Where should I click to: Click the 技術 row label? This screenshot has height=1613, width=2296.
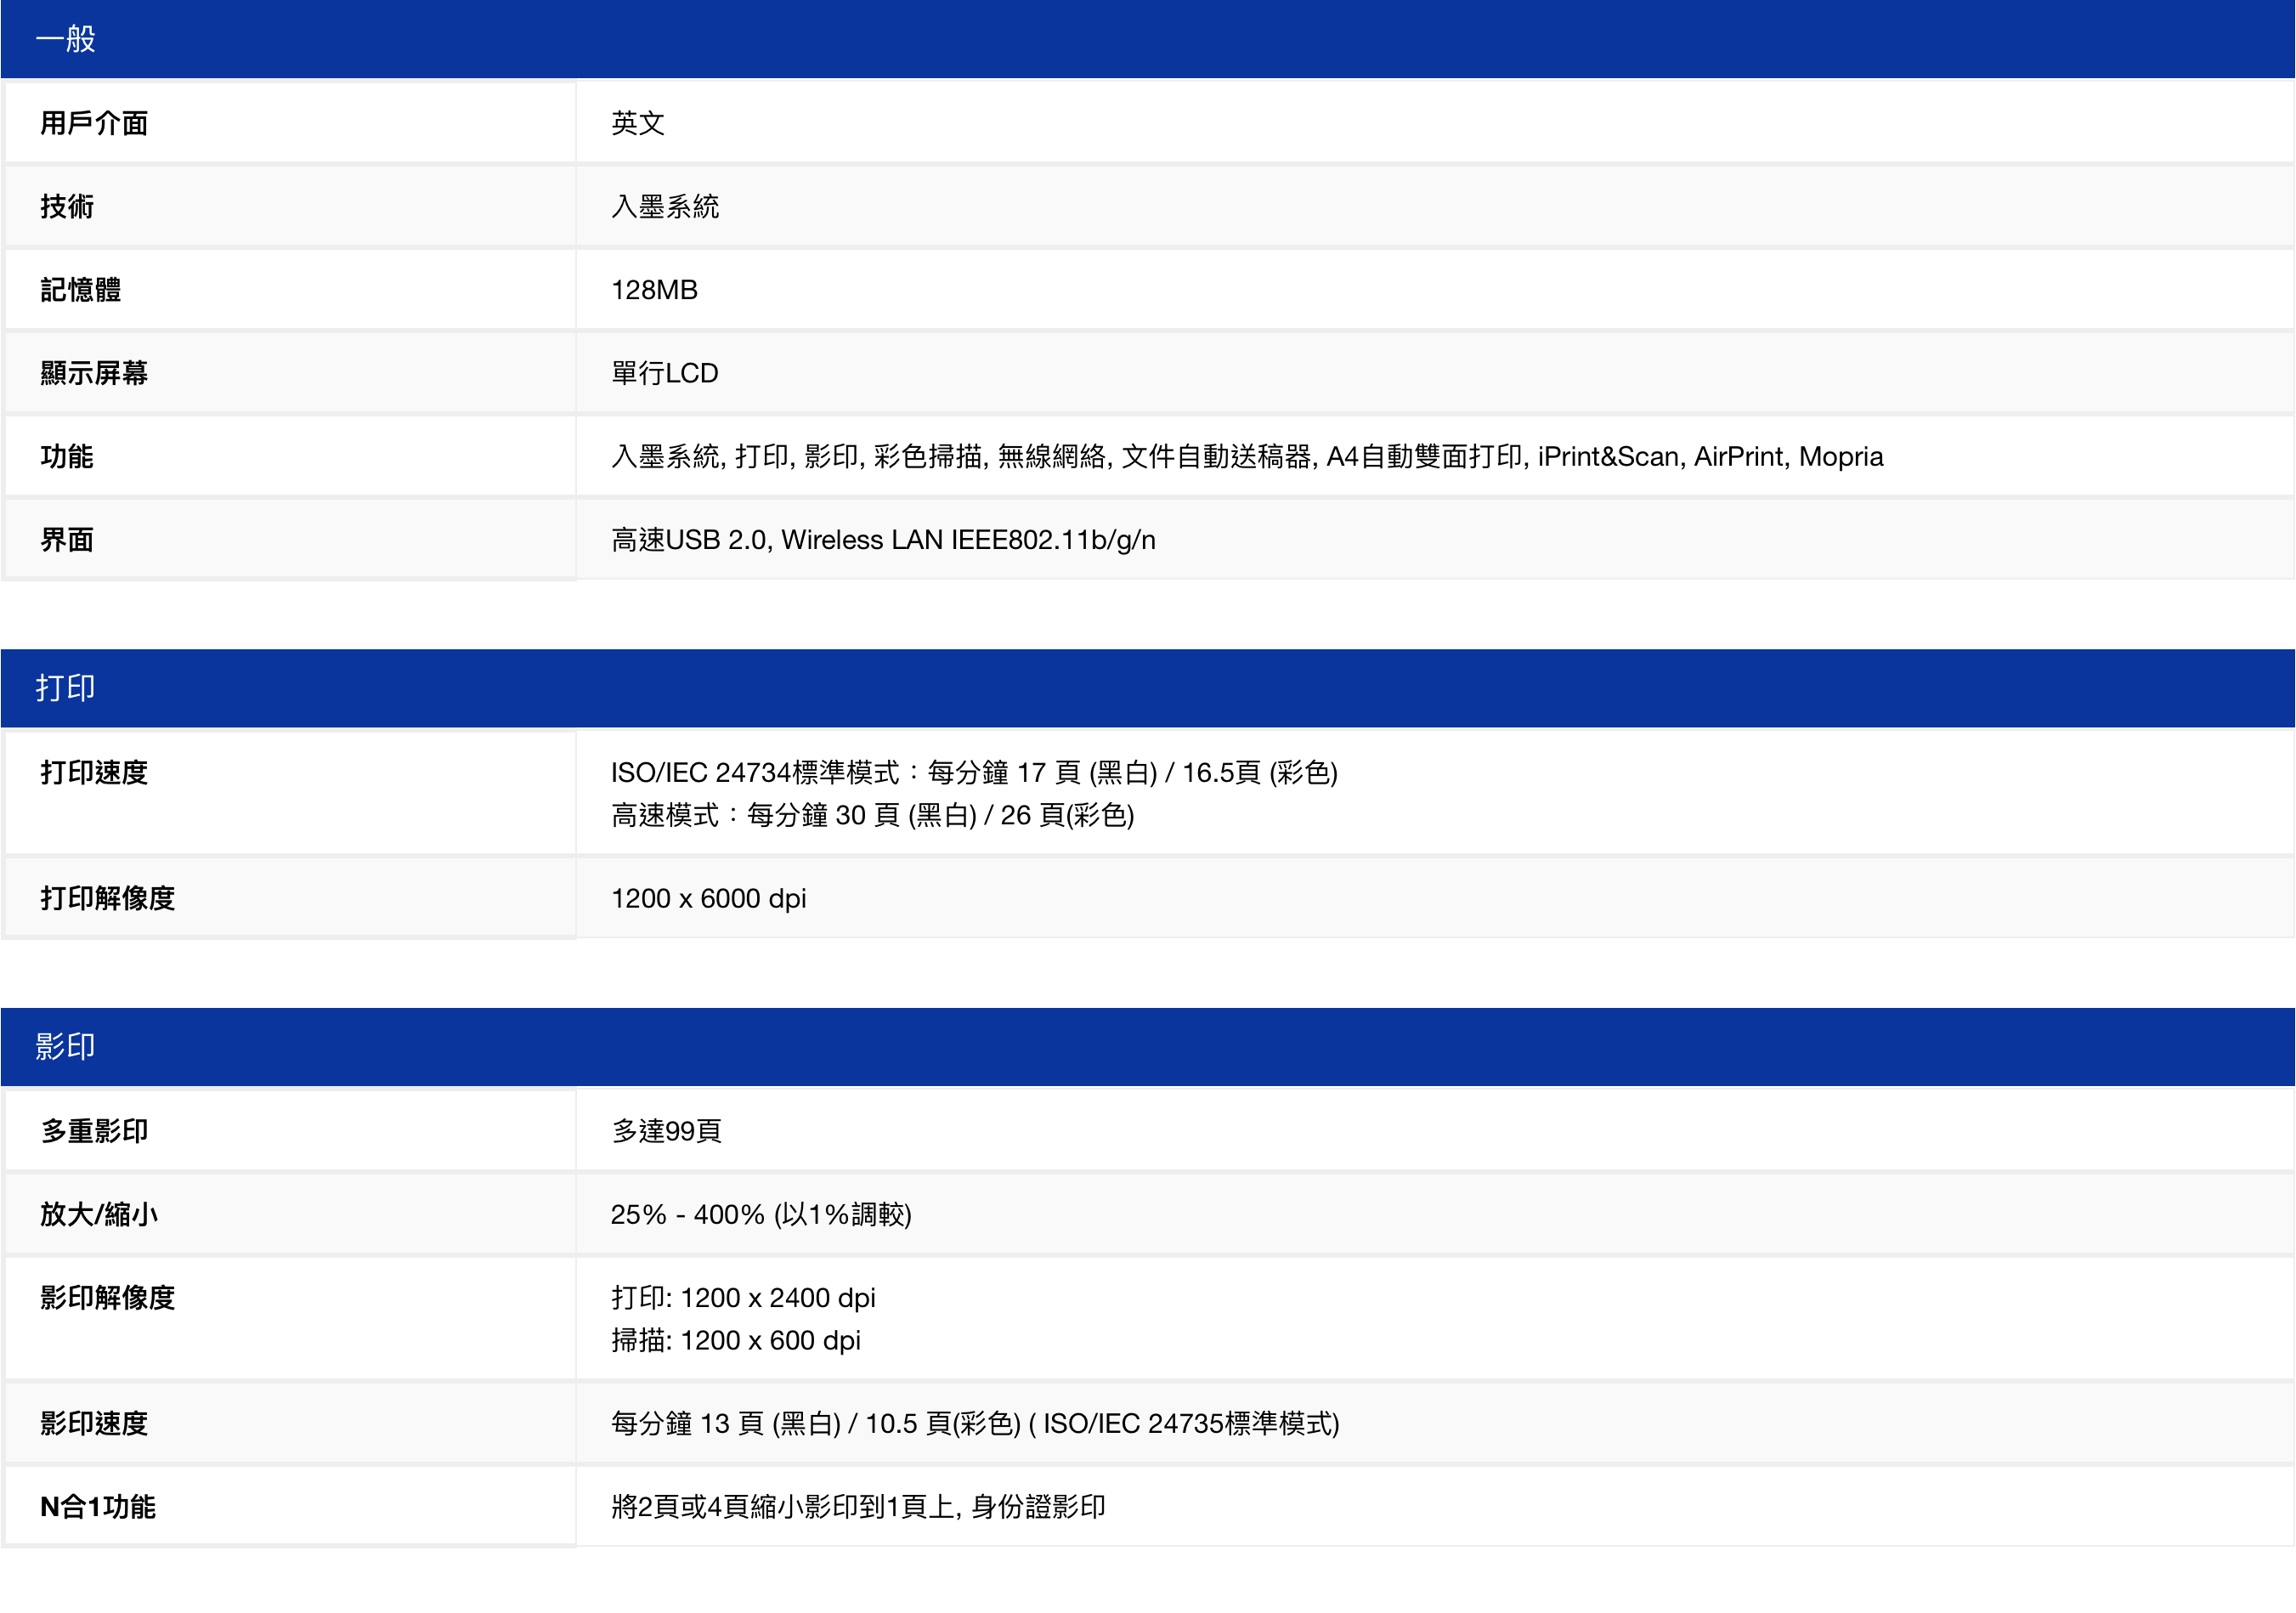coord(67,206)
